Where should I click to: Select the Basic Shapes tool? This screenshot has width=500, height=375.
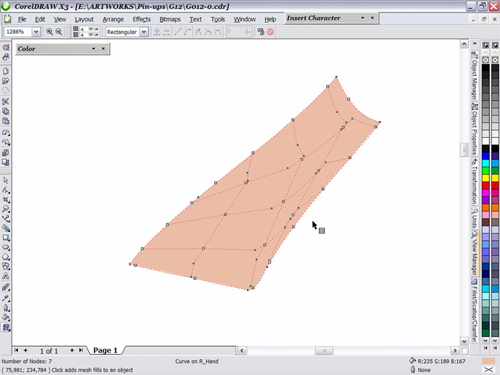pos(6,266)
